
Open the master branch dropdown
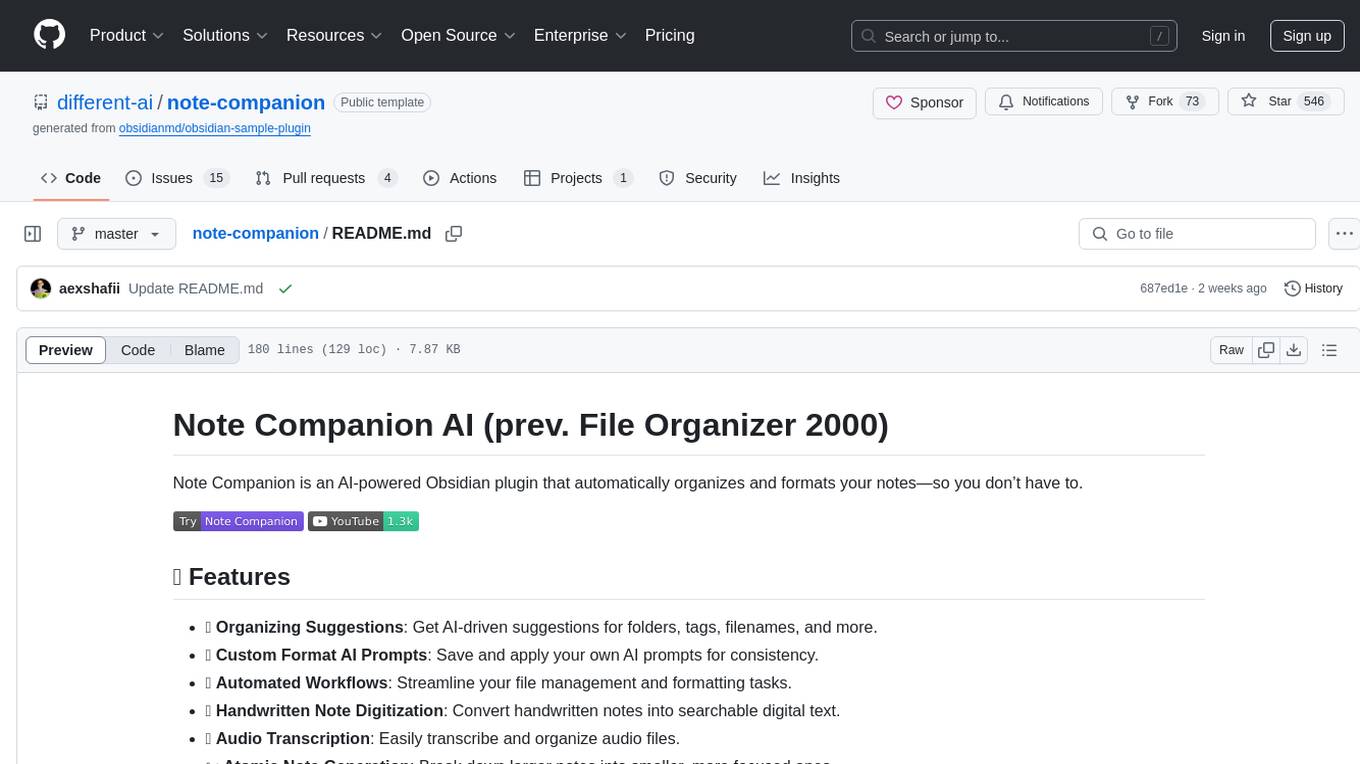point(116,234)
